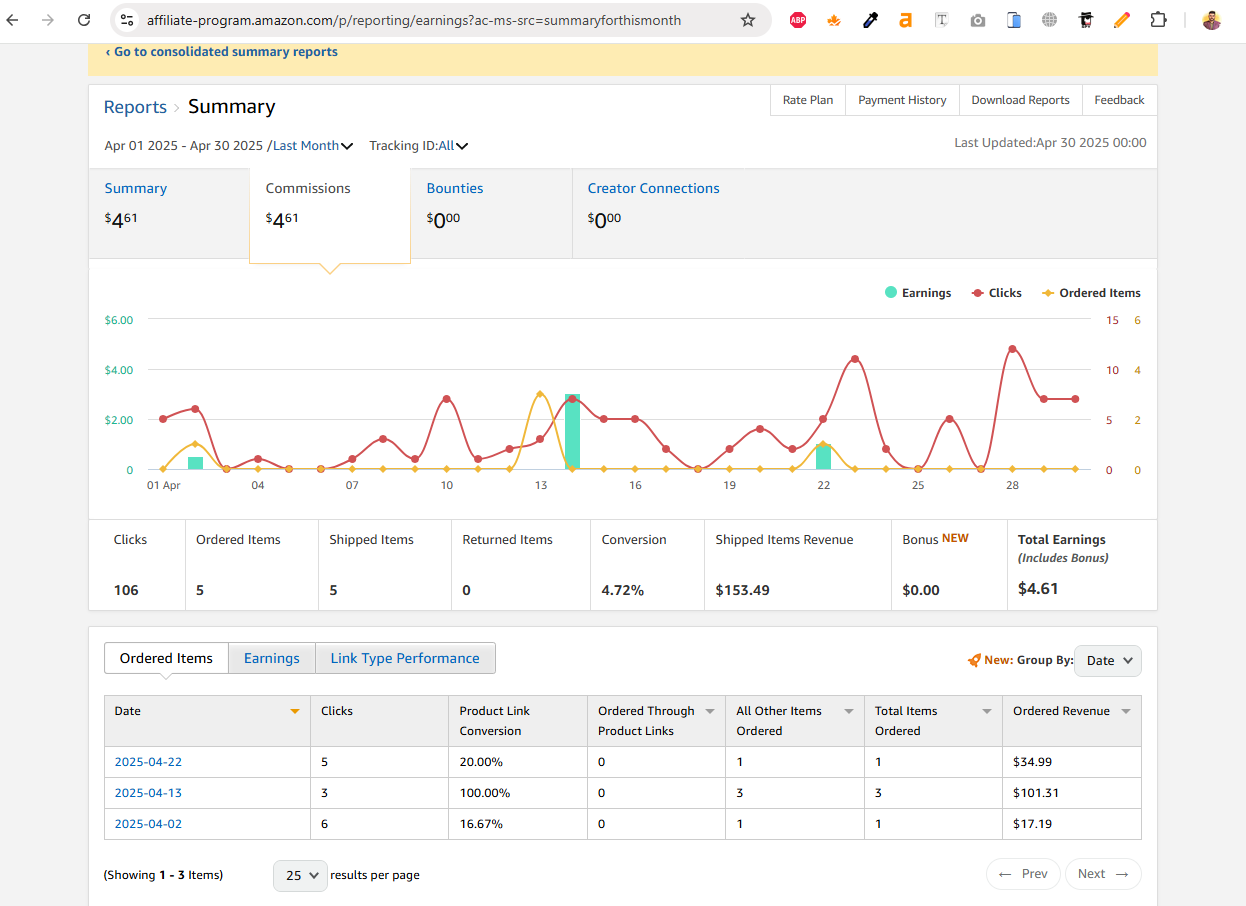
Task: Click the Conversion 4.72% value
Action: click(x=622, y=590)
